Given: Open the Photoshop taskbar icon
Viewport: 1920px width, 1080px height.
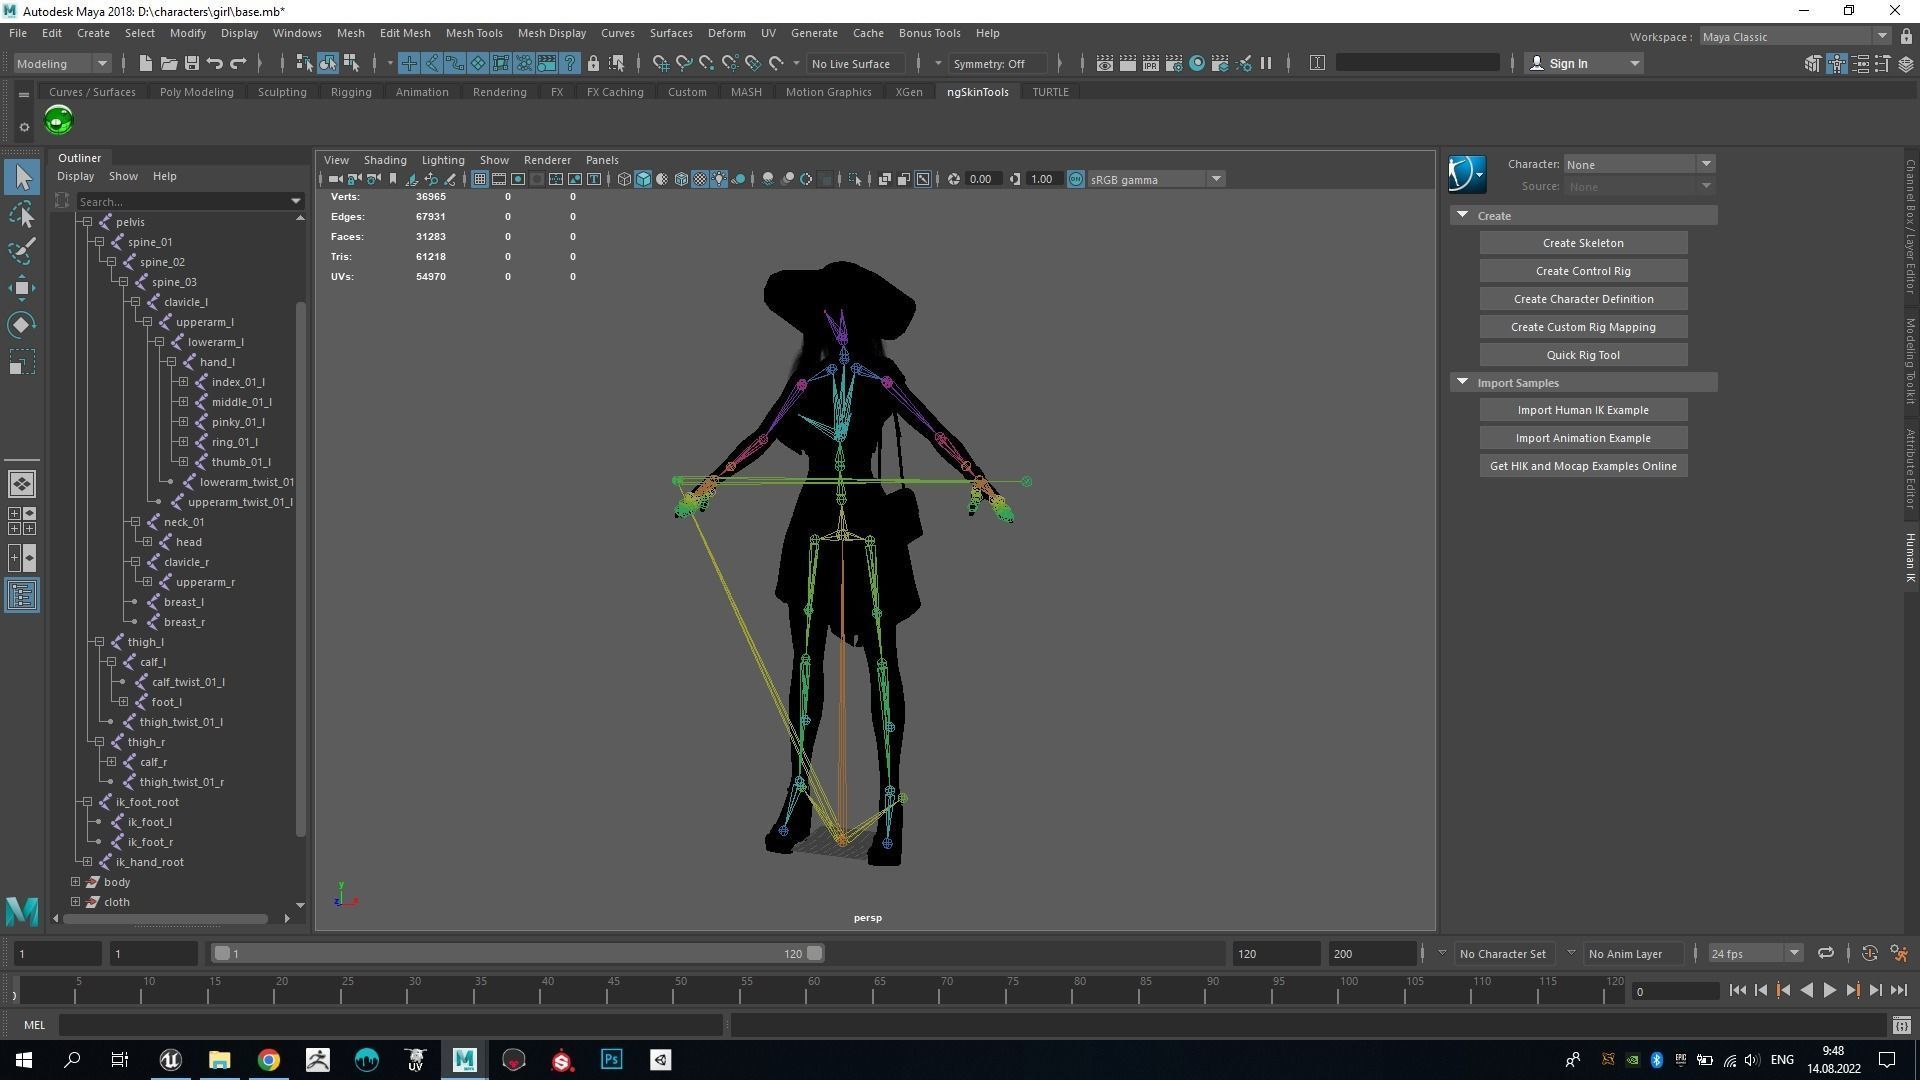Looking at the screenshot, I should (x=611, y=1060).
